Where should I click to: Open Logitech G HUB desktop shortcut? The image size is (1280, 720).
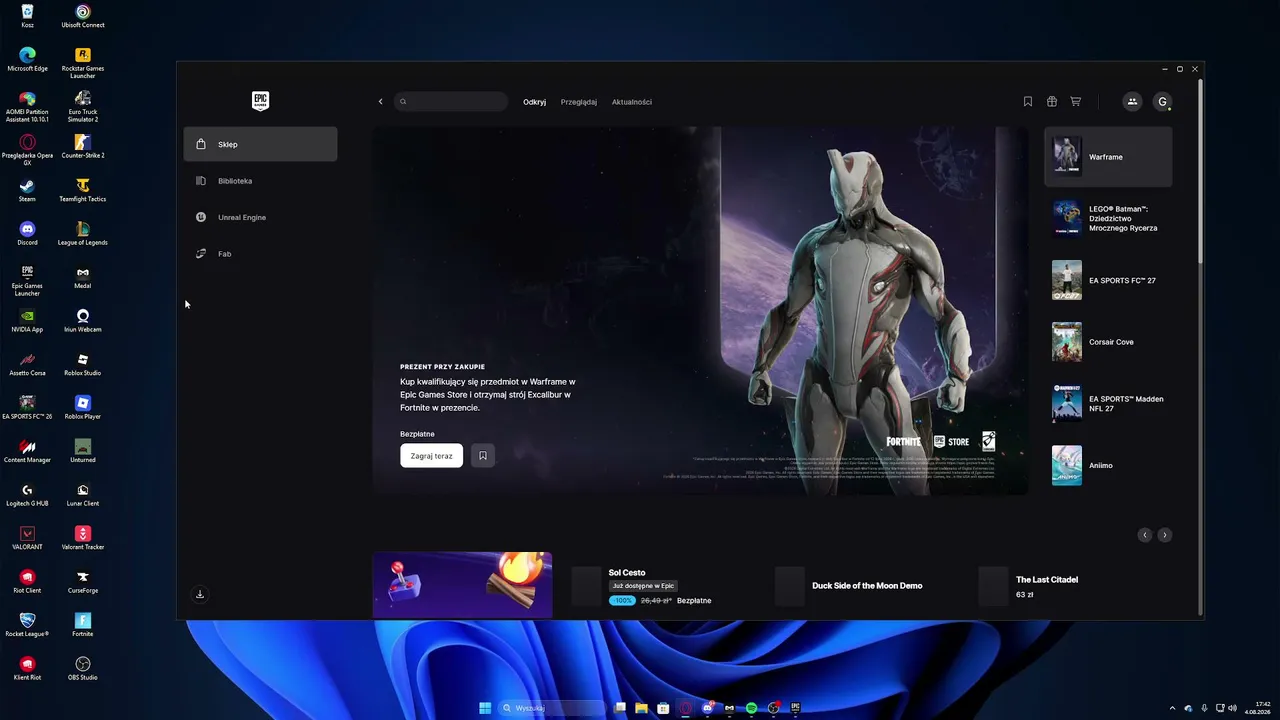(27, 494)
